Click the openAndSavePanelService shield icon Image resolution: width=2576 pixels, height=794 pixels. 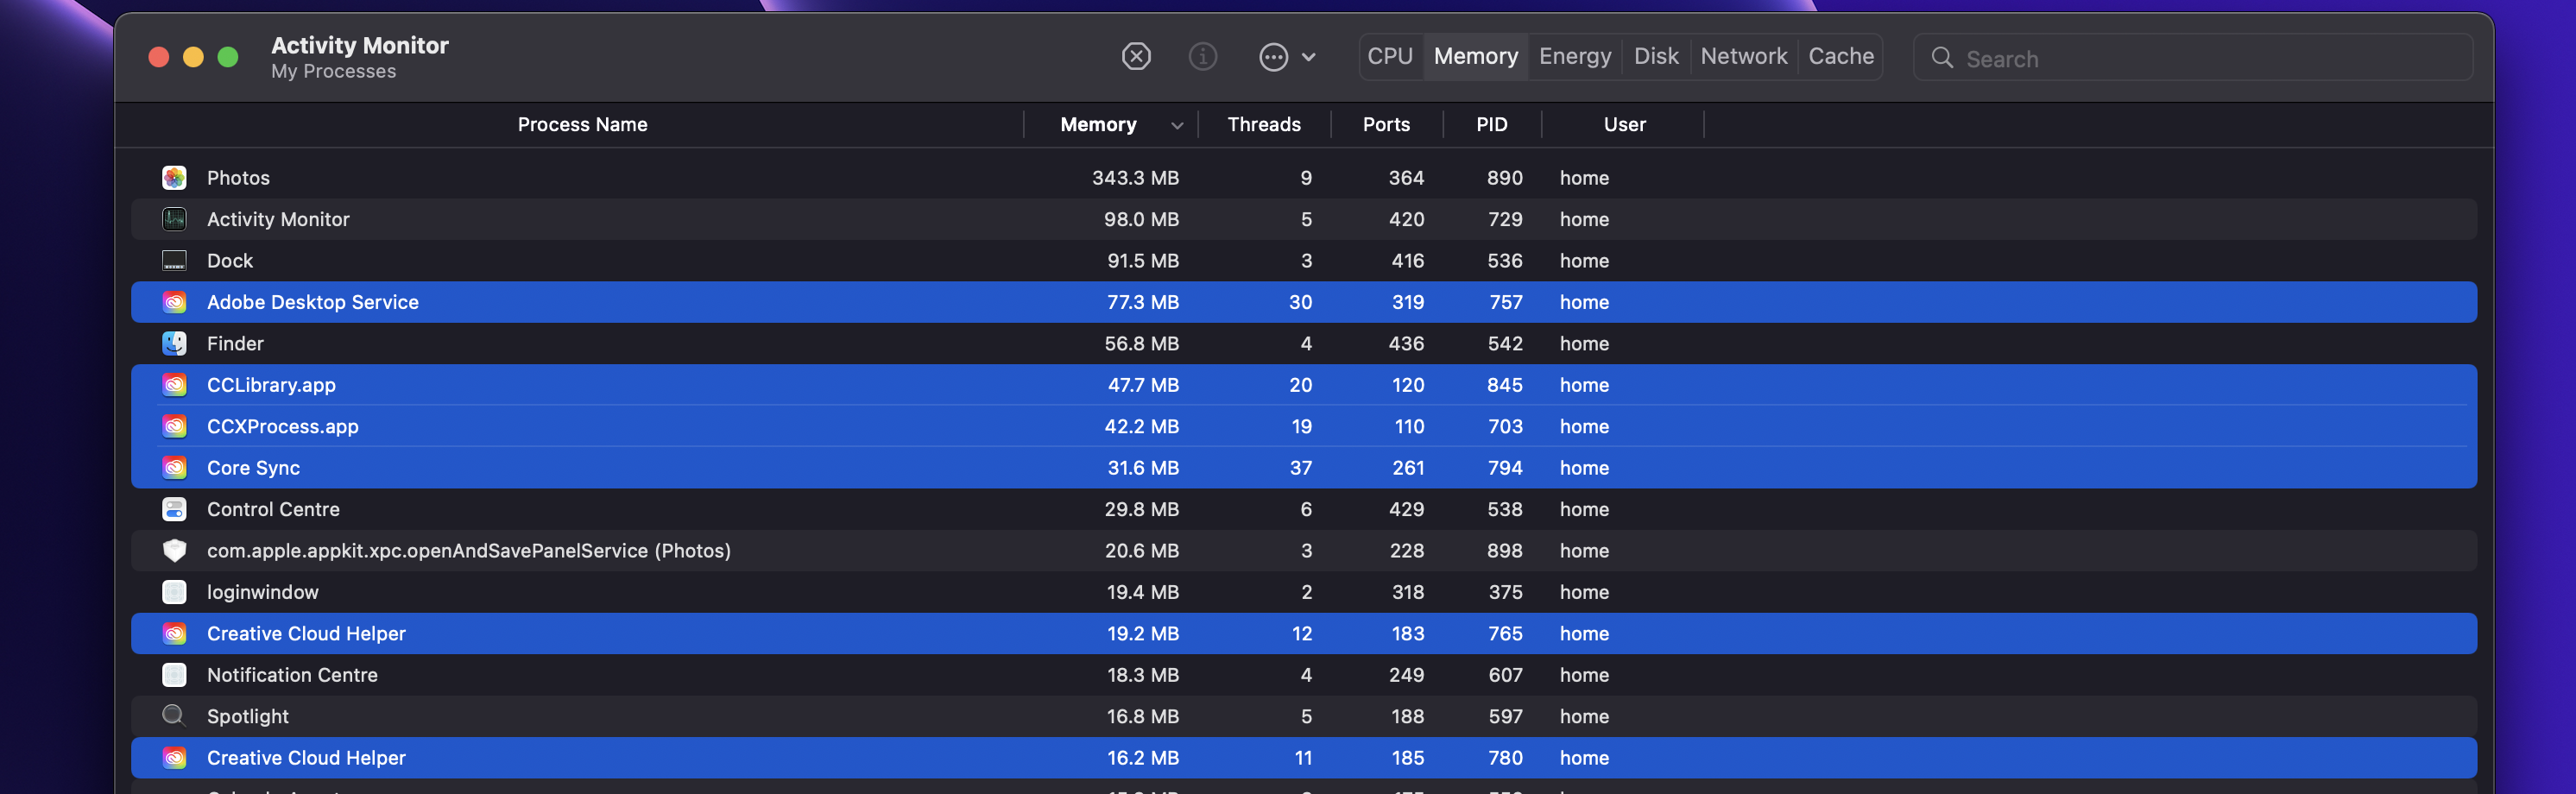tap(174, 551)
